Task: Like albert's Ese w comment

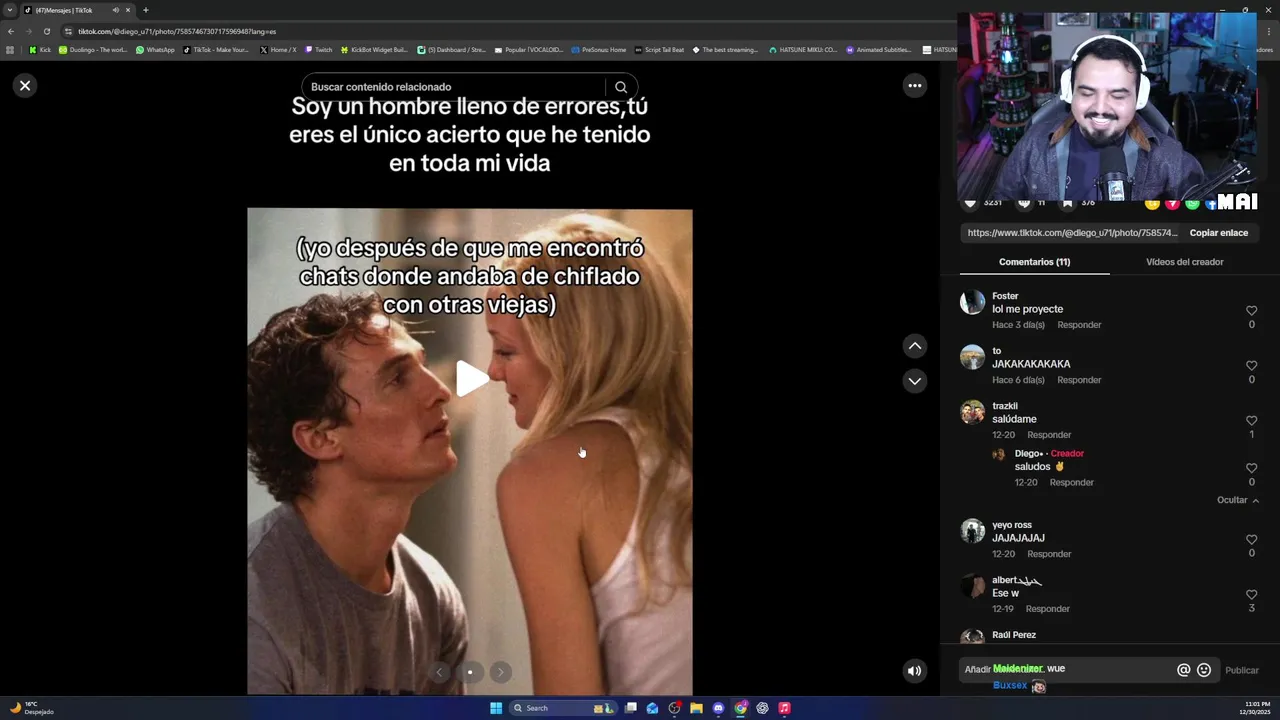Action: pyautogui.click(x=1251, y=595)
